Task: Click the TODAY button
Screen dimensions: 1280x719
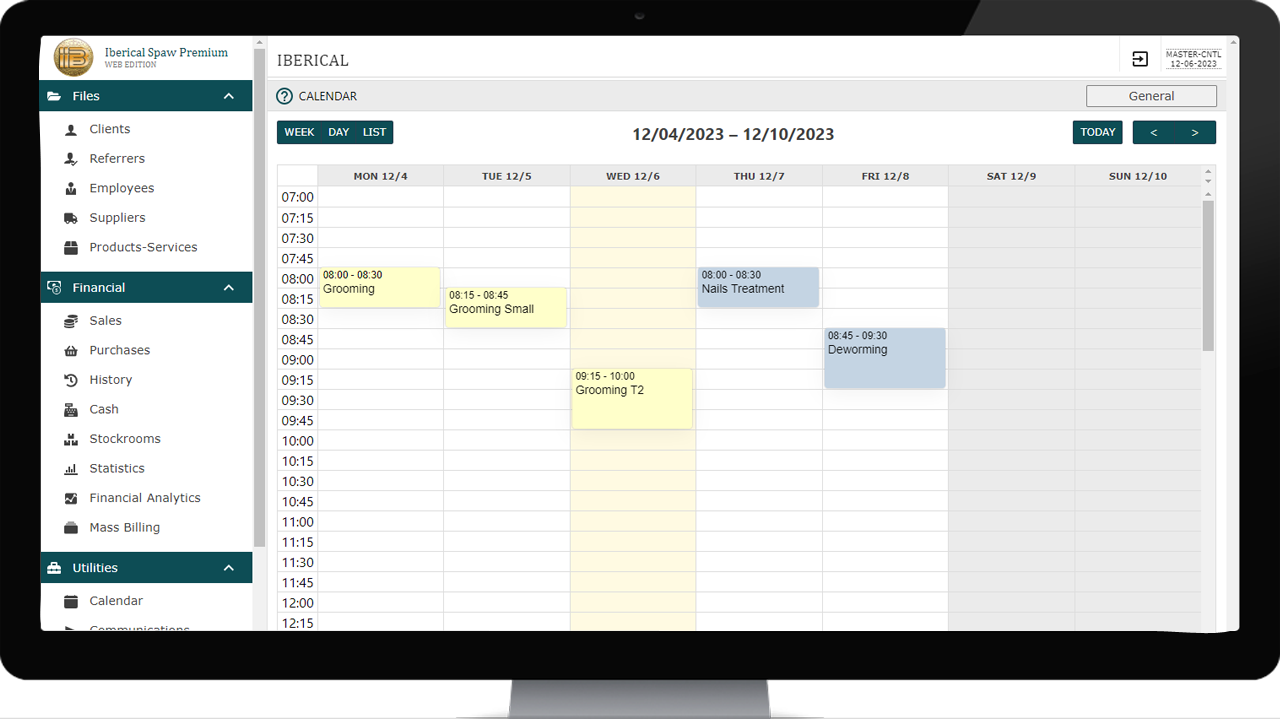Action: pyautogui.click(x=1097, y=132)
